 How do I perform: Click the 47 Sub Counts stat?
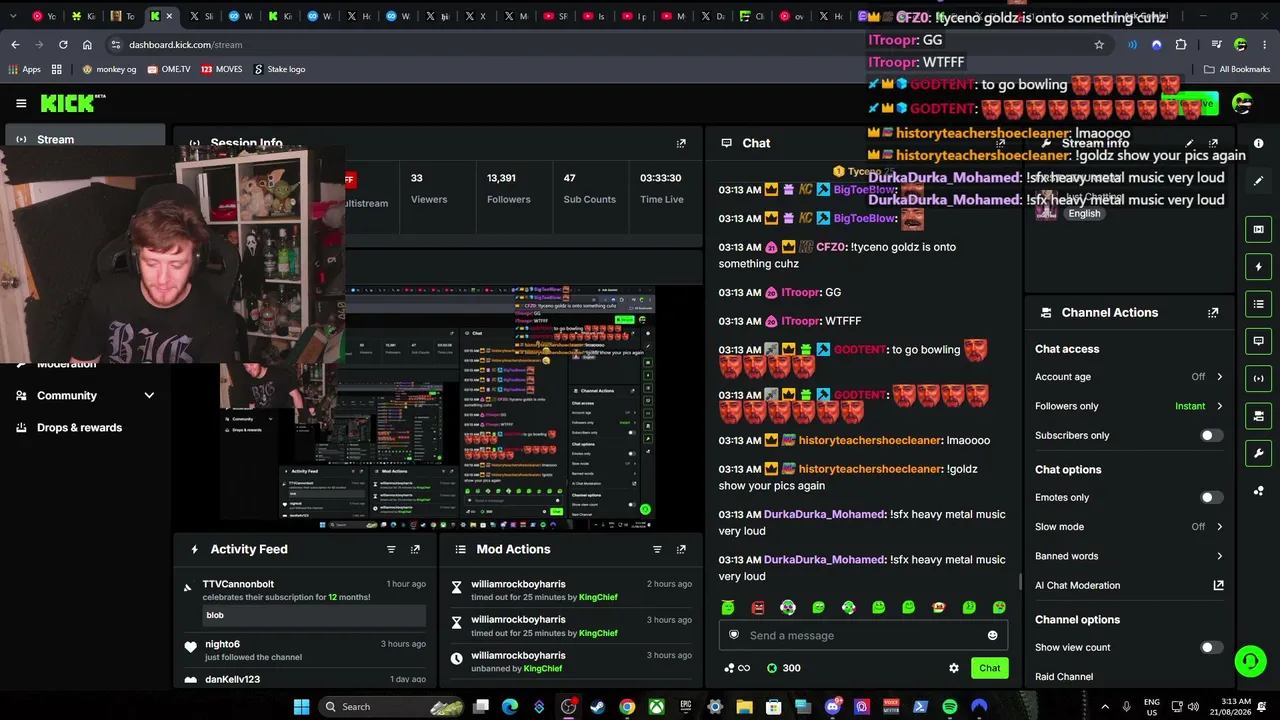point(589,188)
